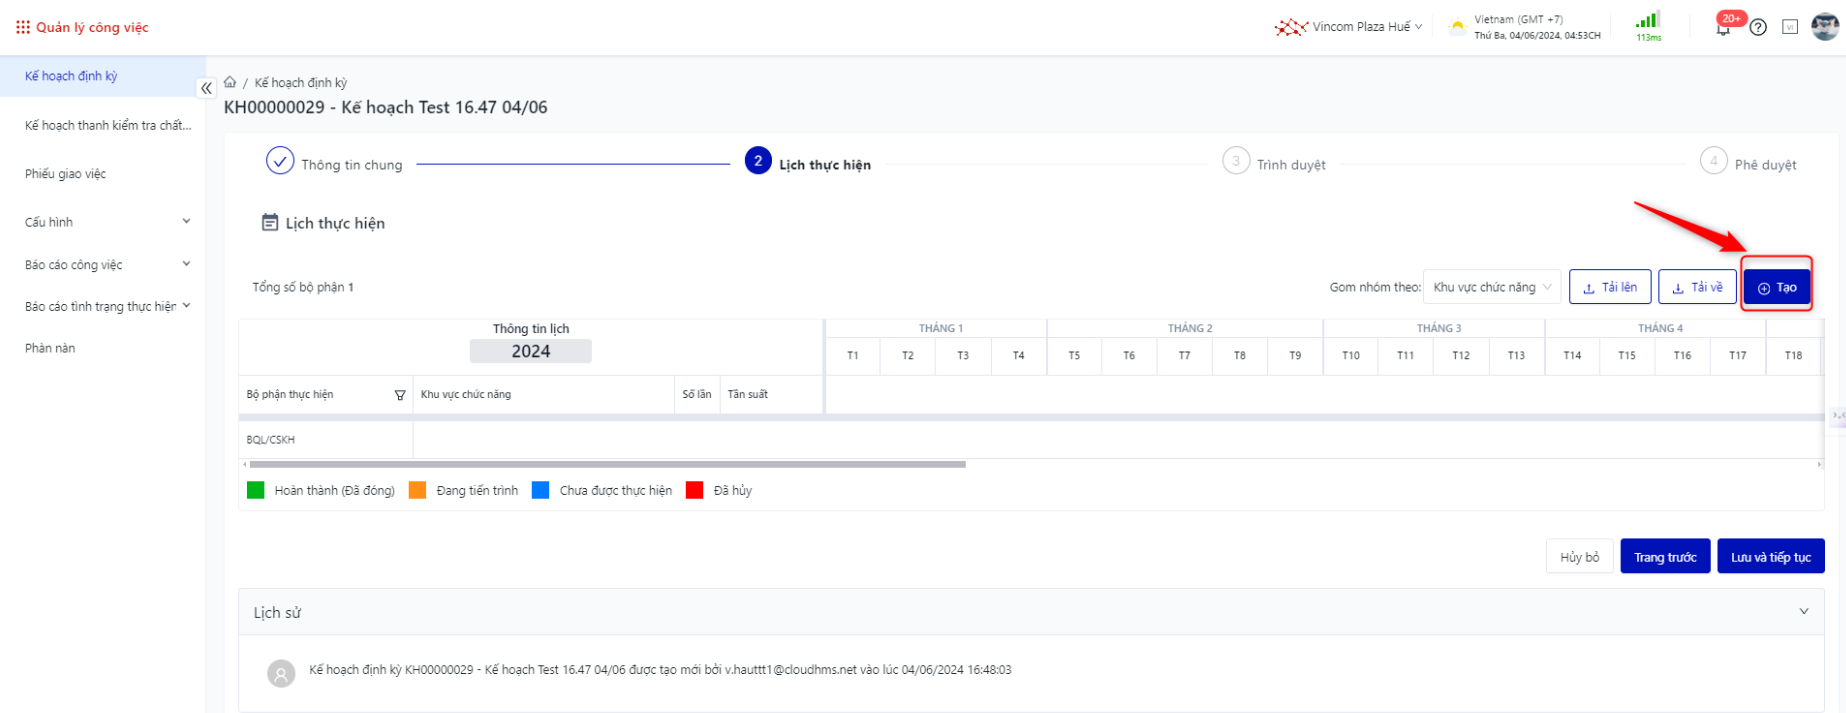The width and height of the screenshot is (1846, 713).
Task: Collapse the sidebar with double-chevron icon
Action: point(206,88)
